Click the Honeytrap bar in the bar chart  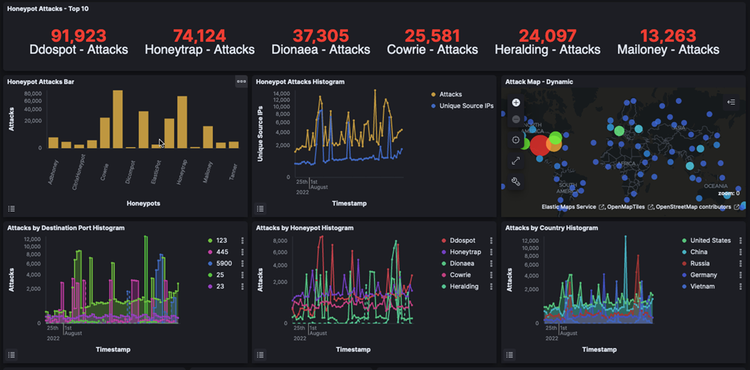[x=182, y=122]
